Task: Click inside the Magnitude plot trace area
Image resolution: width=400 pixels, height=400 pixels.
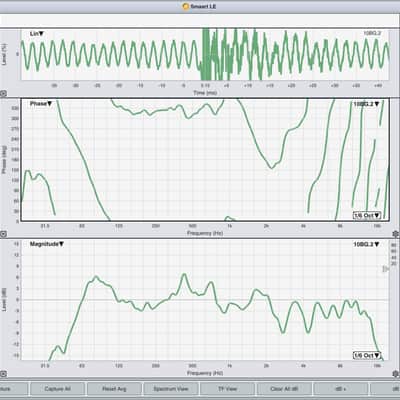Action: 205,299
